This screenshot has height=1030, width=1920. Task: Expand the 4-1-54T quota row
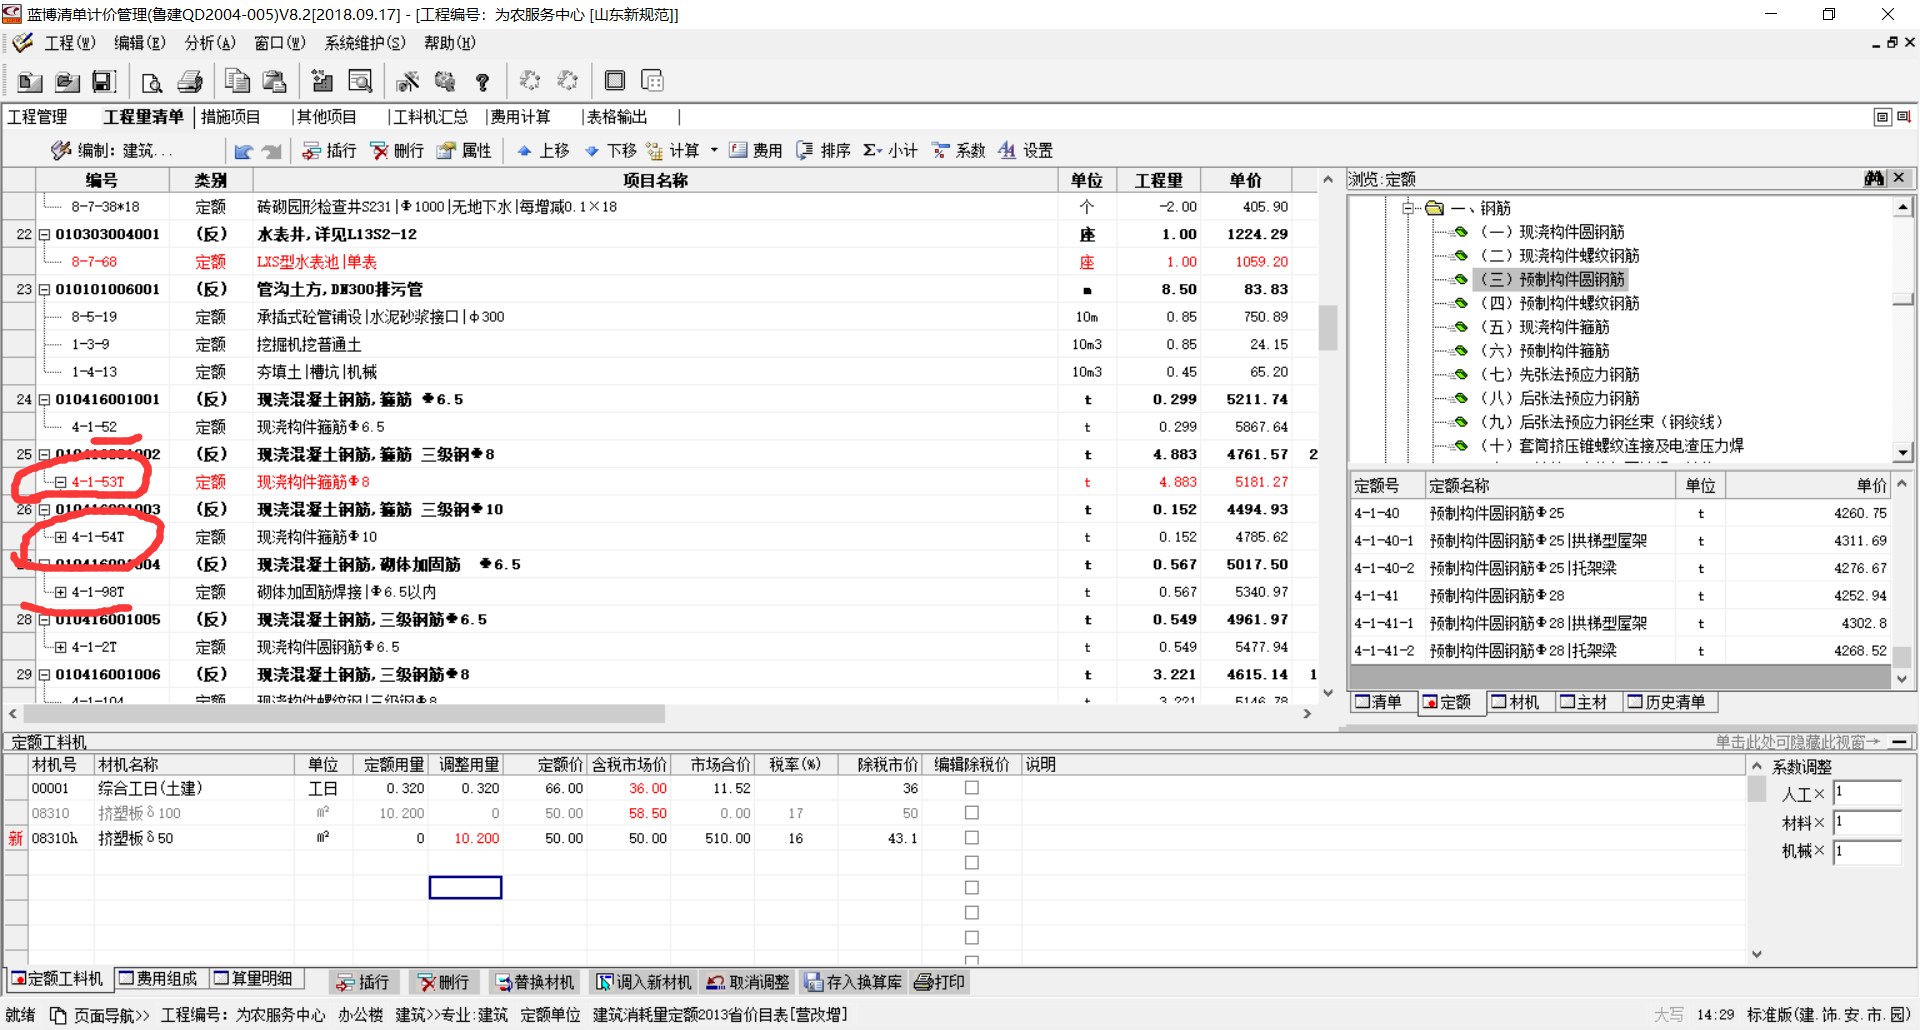[x=60, y=537]
